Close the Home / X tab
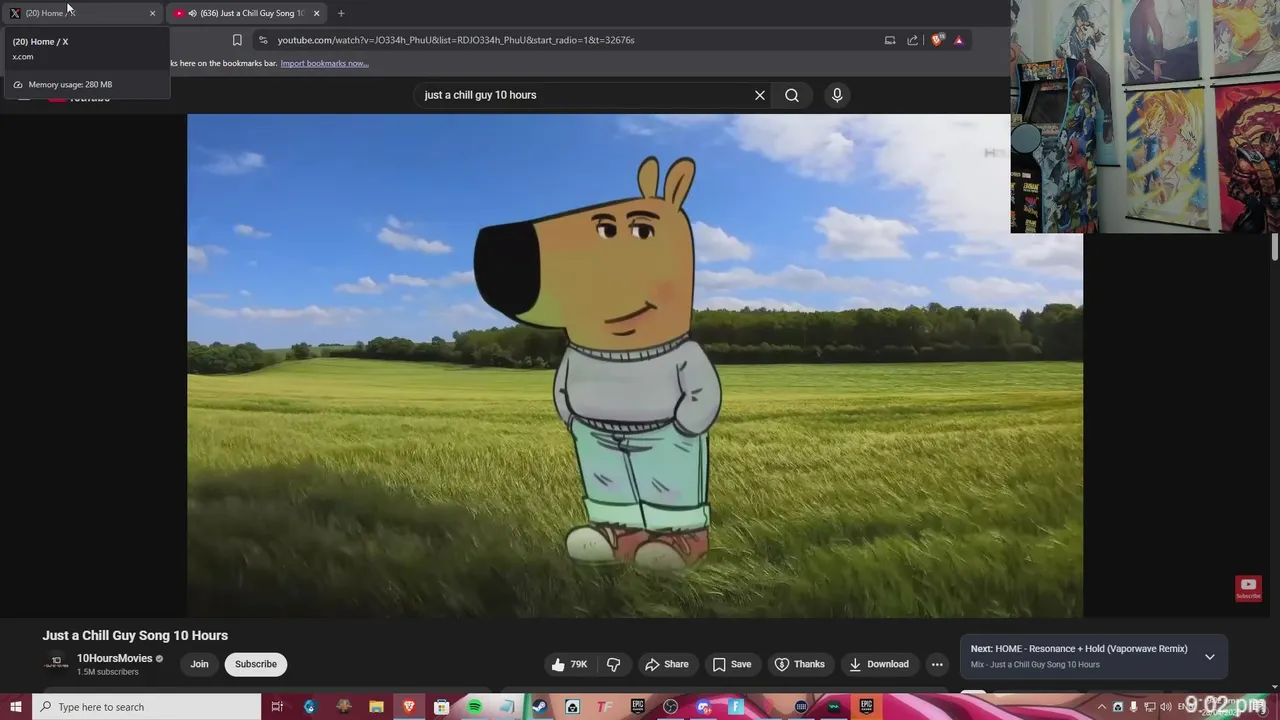The image size is (1280, 720). click(x=152, y=13)
